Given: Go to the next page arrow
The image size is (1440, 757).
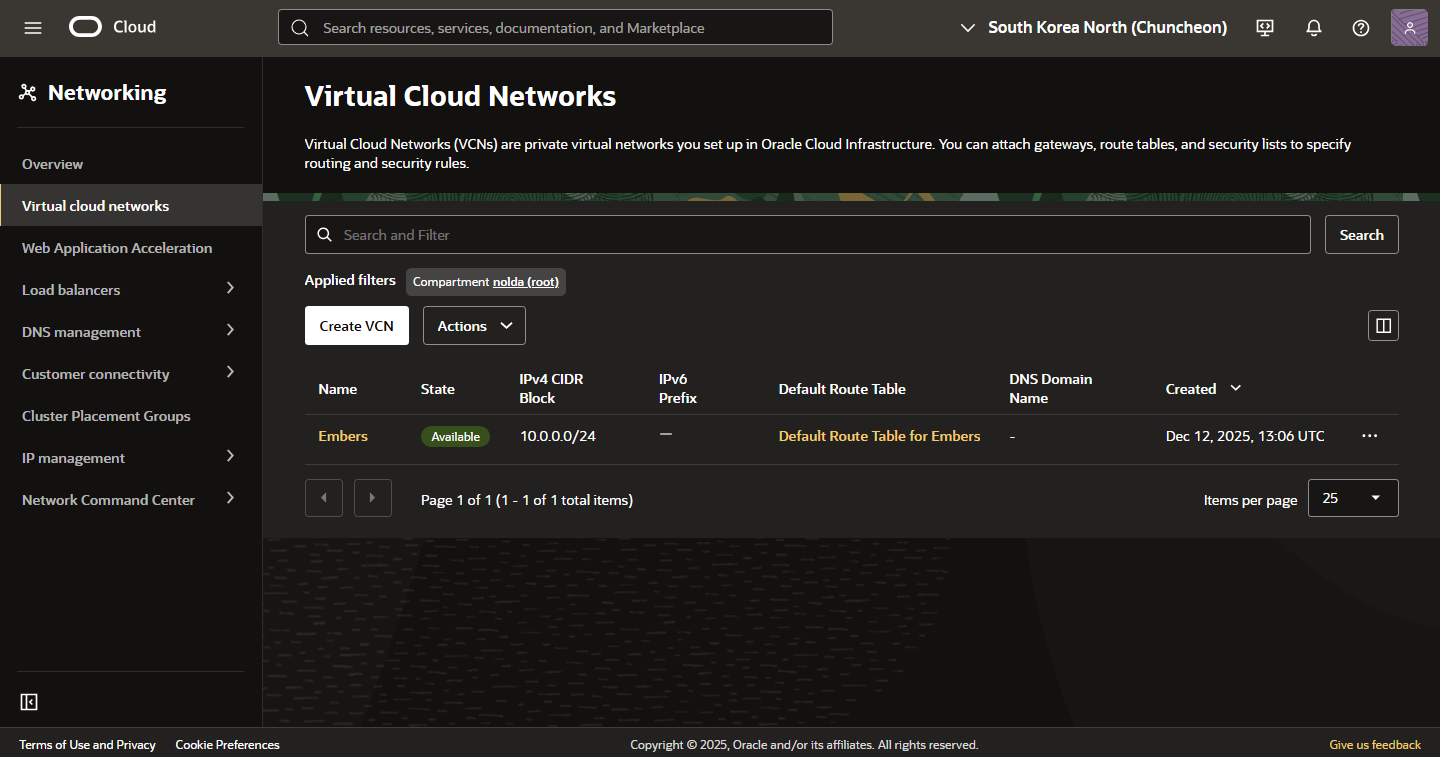Looking at the screenshot, I should coord(372,498).
